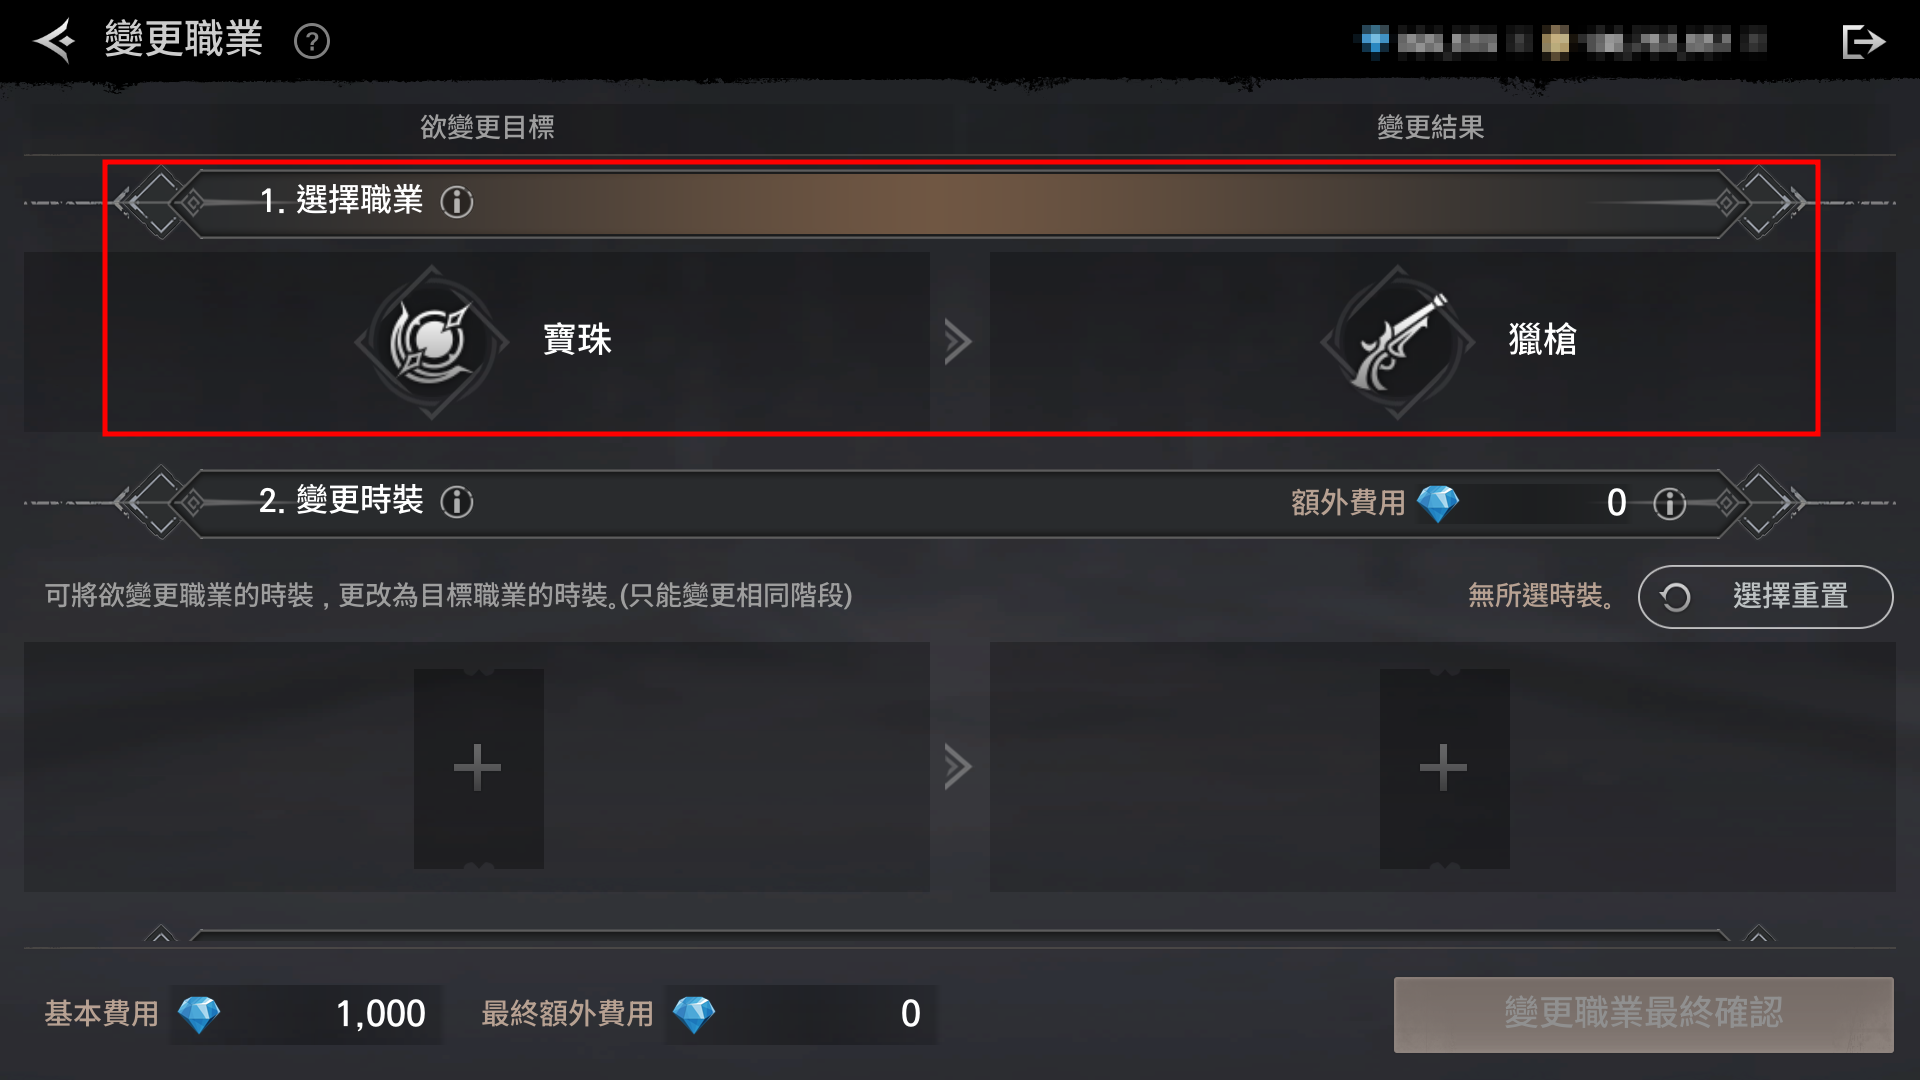This screenshot has height=1080, width=1920.
Task: Expand the 2. 變更時裝 section header
Action: coord(960,503)
